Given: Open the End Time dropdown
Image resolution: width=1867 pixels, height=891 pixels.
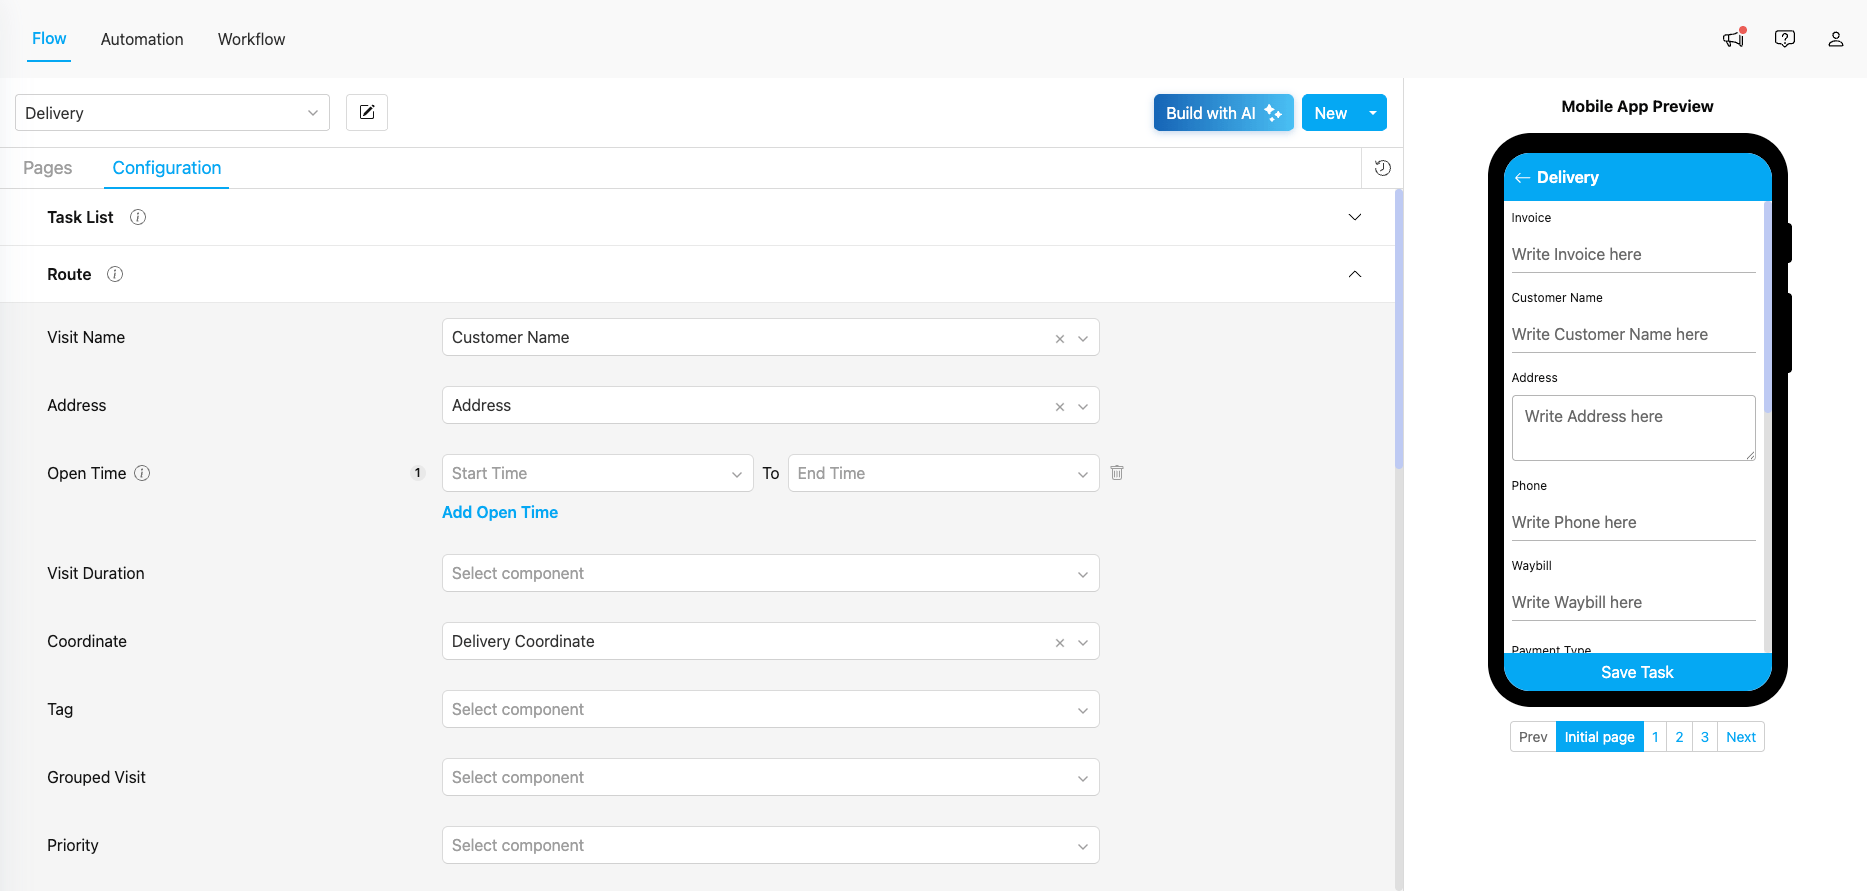Looking at the screenshot, I should 943,473.
